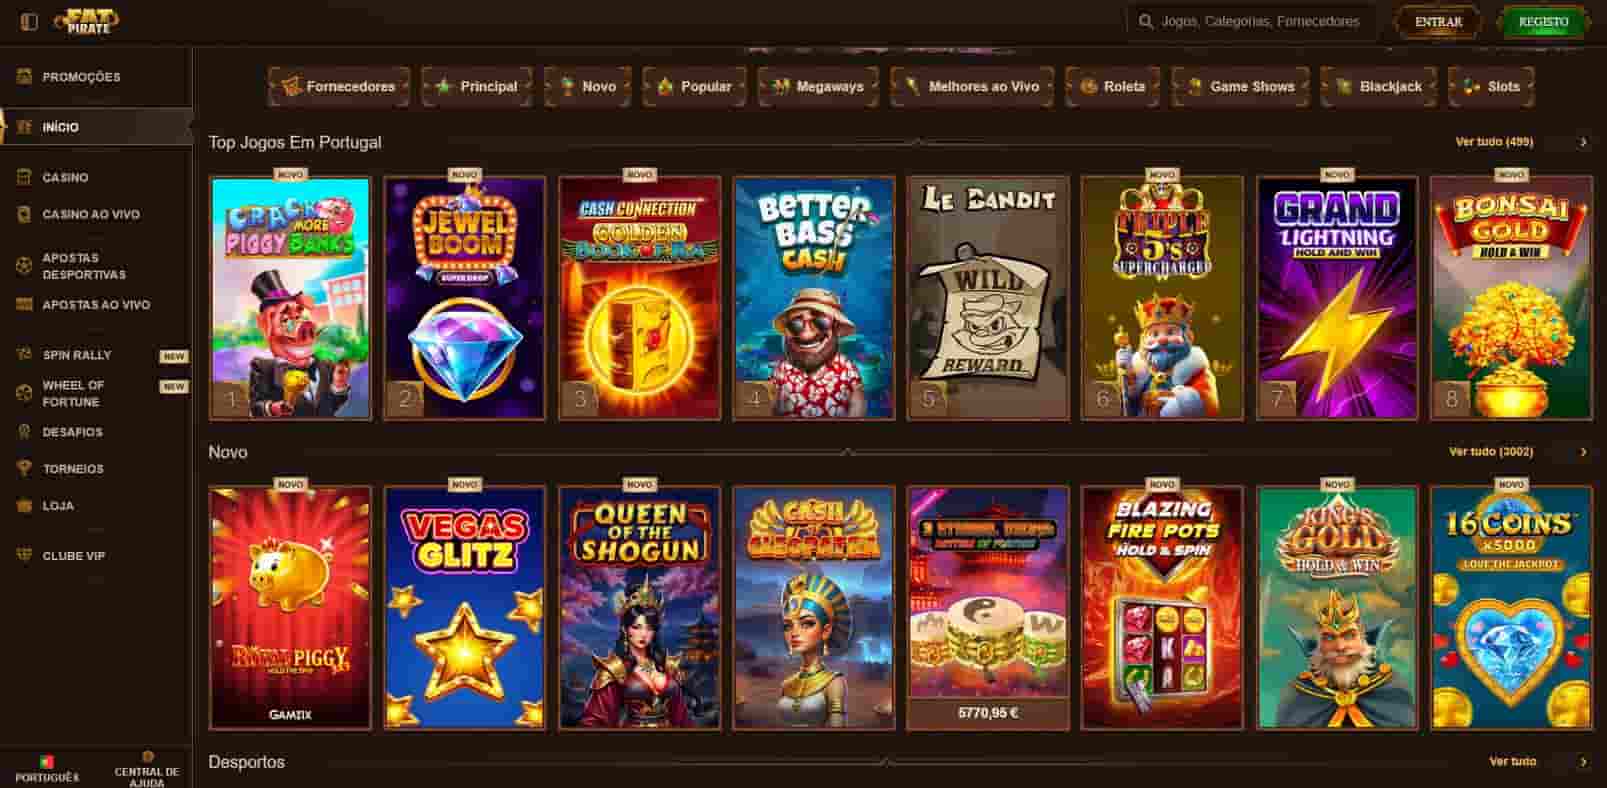Expand the Novo section arrow

(1583, 452)
